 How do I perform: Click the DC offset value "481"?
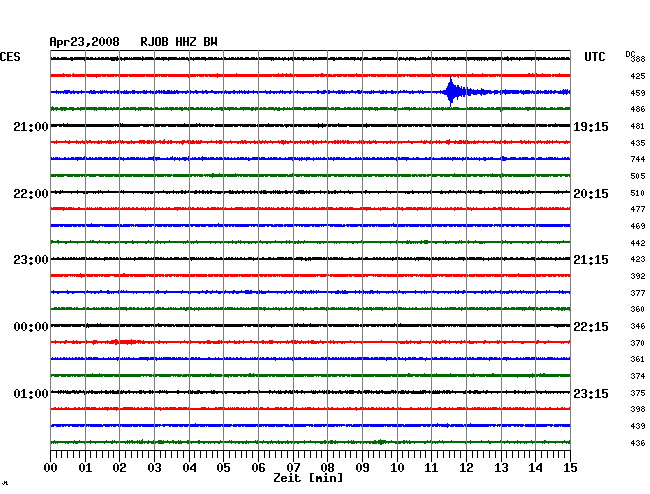pyautogui.click(x=638, y=126)
